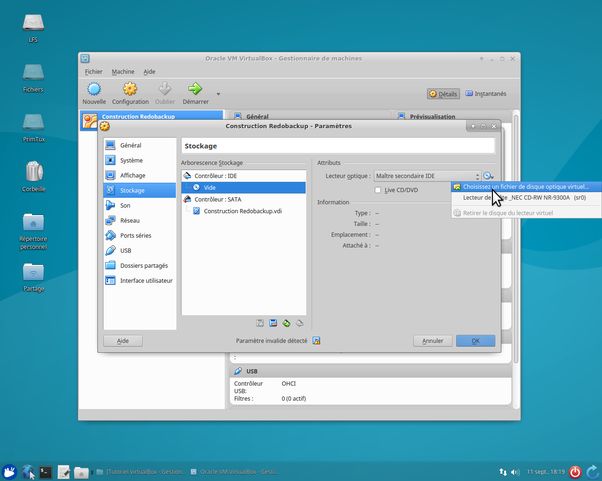
Task: Open the Fichier menu
Action: click(x=93, y=71)
